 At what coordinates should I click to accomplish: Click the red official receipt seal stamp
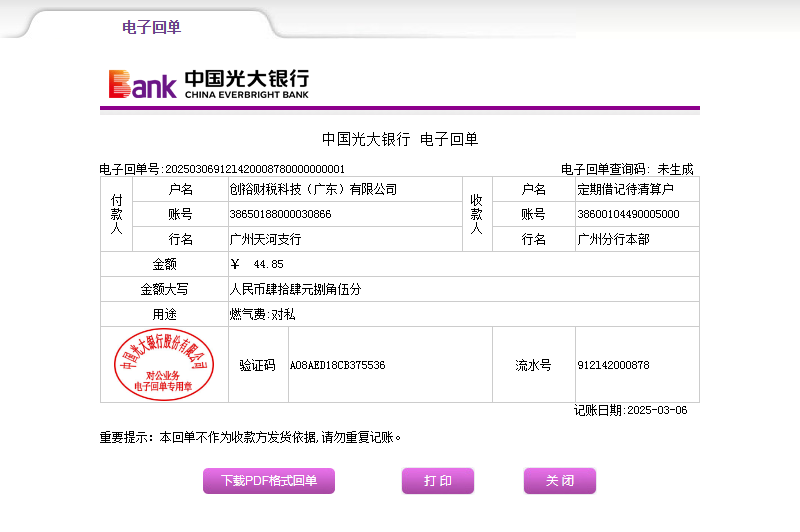[163, 364]
